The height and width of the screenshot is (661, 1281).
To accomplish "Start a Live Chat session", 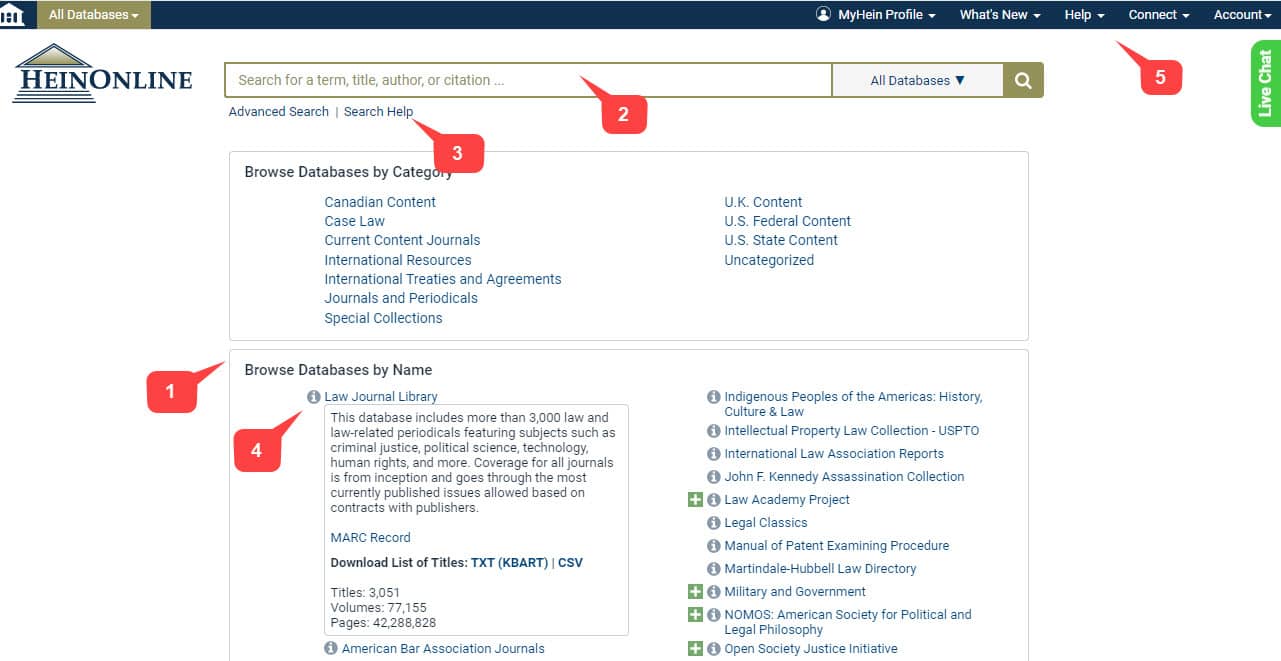I will [1266, 84].
